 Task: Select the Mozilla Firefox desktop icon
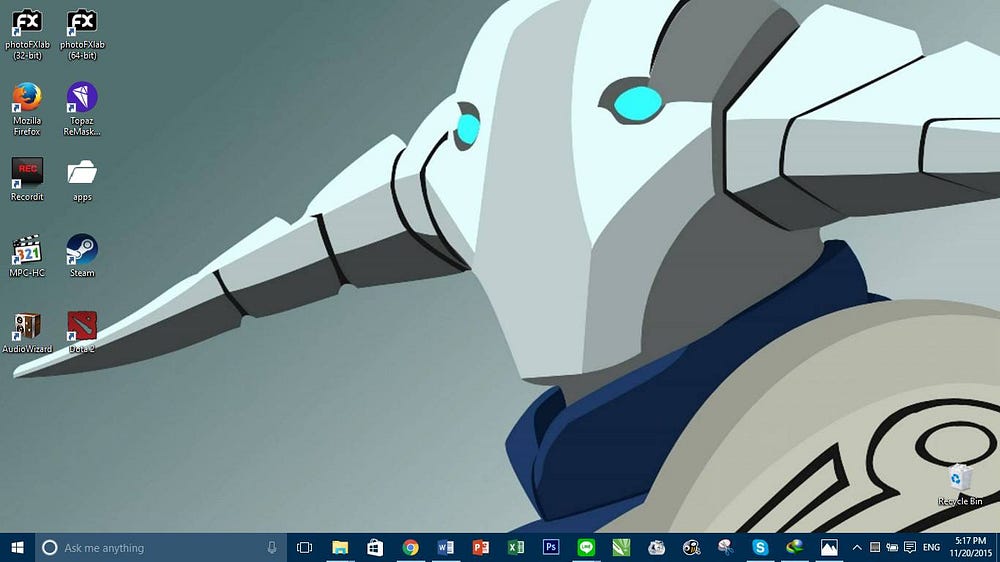click(27, 109)
